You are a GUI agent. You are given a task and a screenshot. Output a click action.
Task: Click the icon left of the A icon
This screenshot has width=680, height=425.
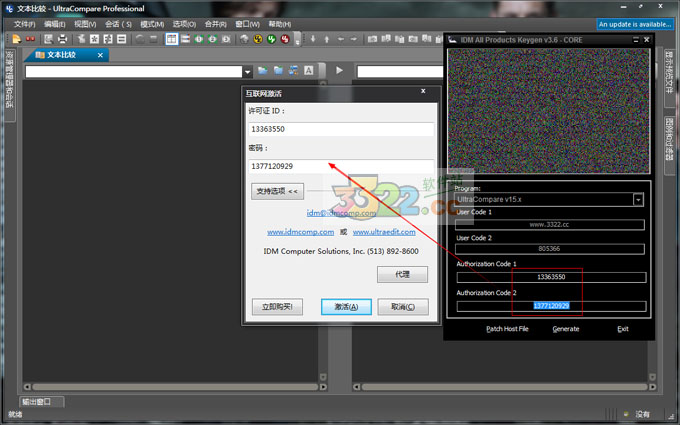(x=294, y=70)
